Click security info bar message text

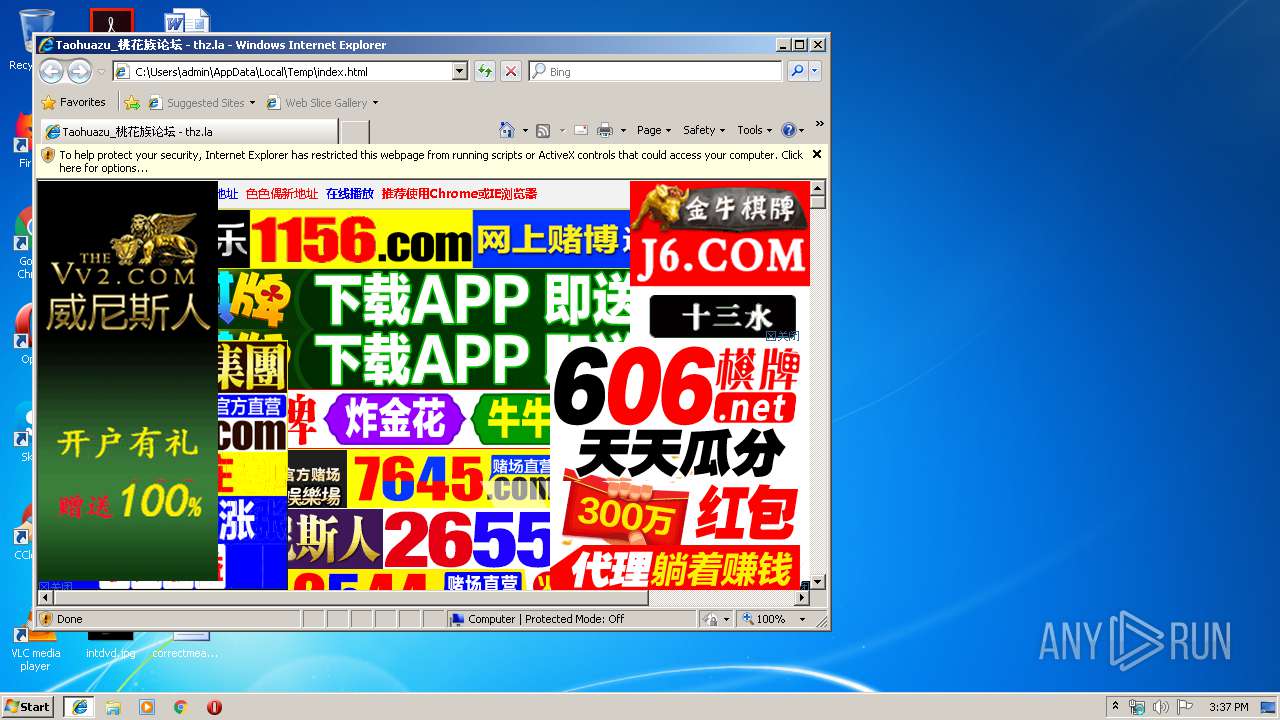(431, 161)
